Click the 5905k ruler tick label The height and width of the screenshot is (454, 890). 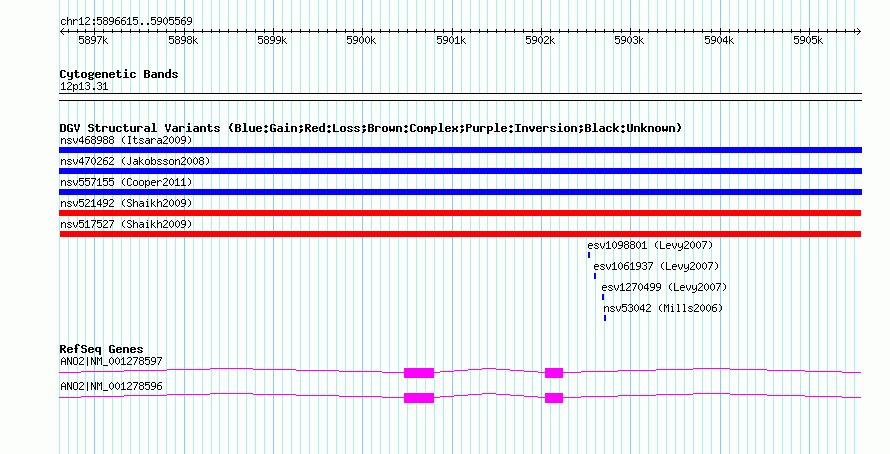pyautogui.click(x=808, y=40)
